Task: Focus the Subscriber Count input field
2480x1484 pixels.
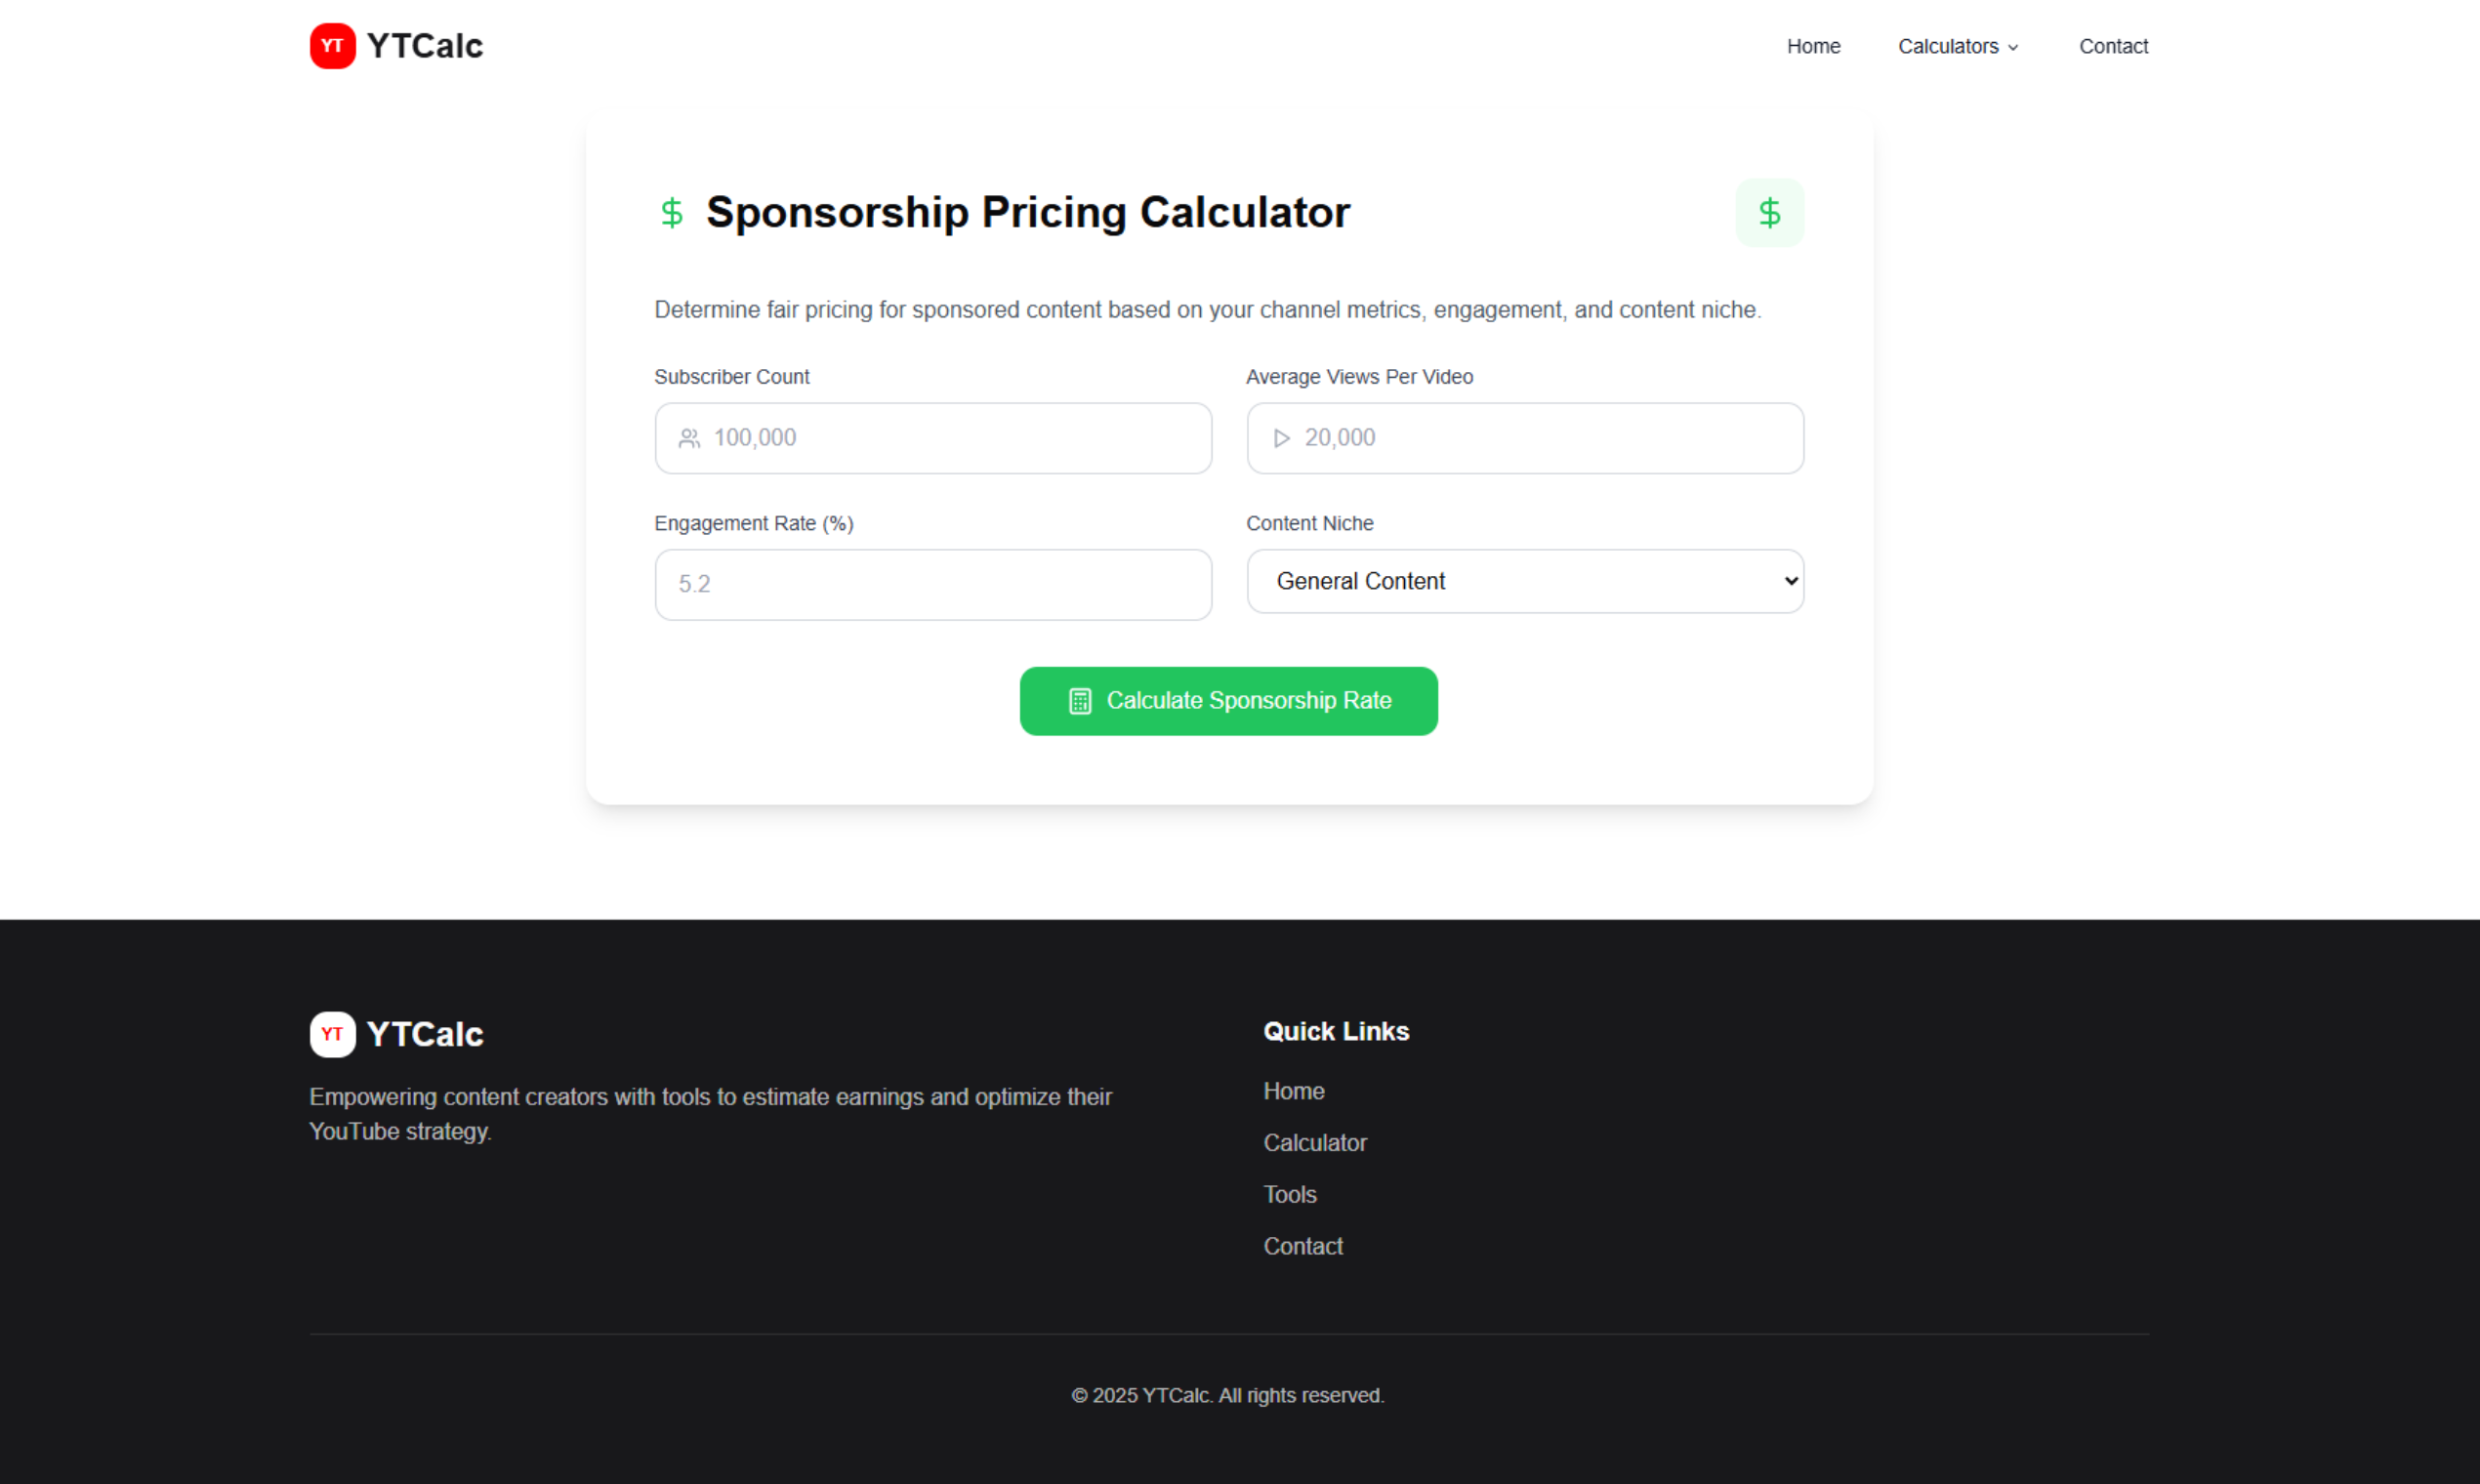Action: (933, 438)
